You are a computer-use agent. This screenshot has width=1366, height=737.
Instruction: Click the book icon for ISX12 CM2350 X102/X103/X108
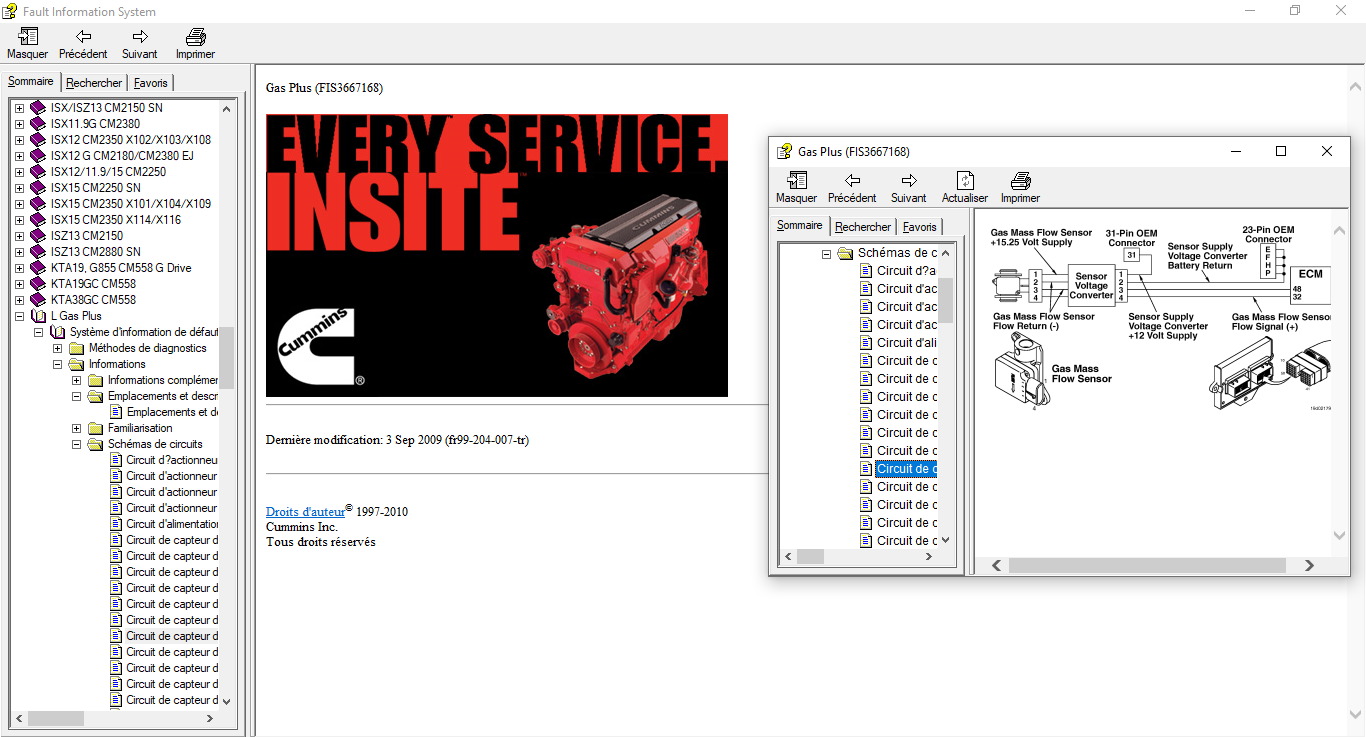pyautogui.click(x=38, y=140)
